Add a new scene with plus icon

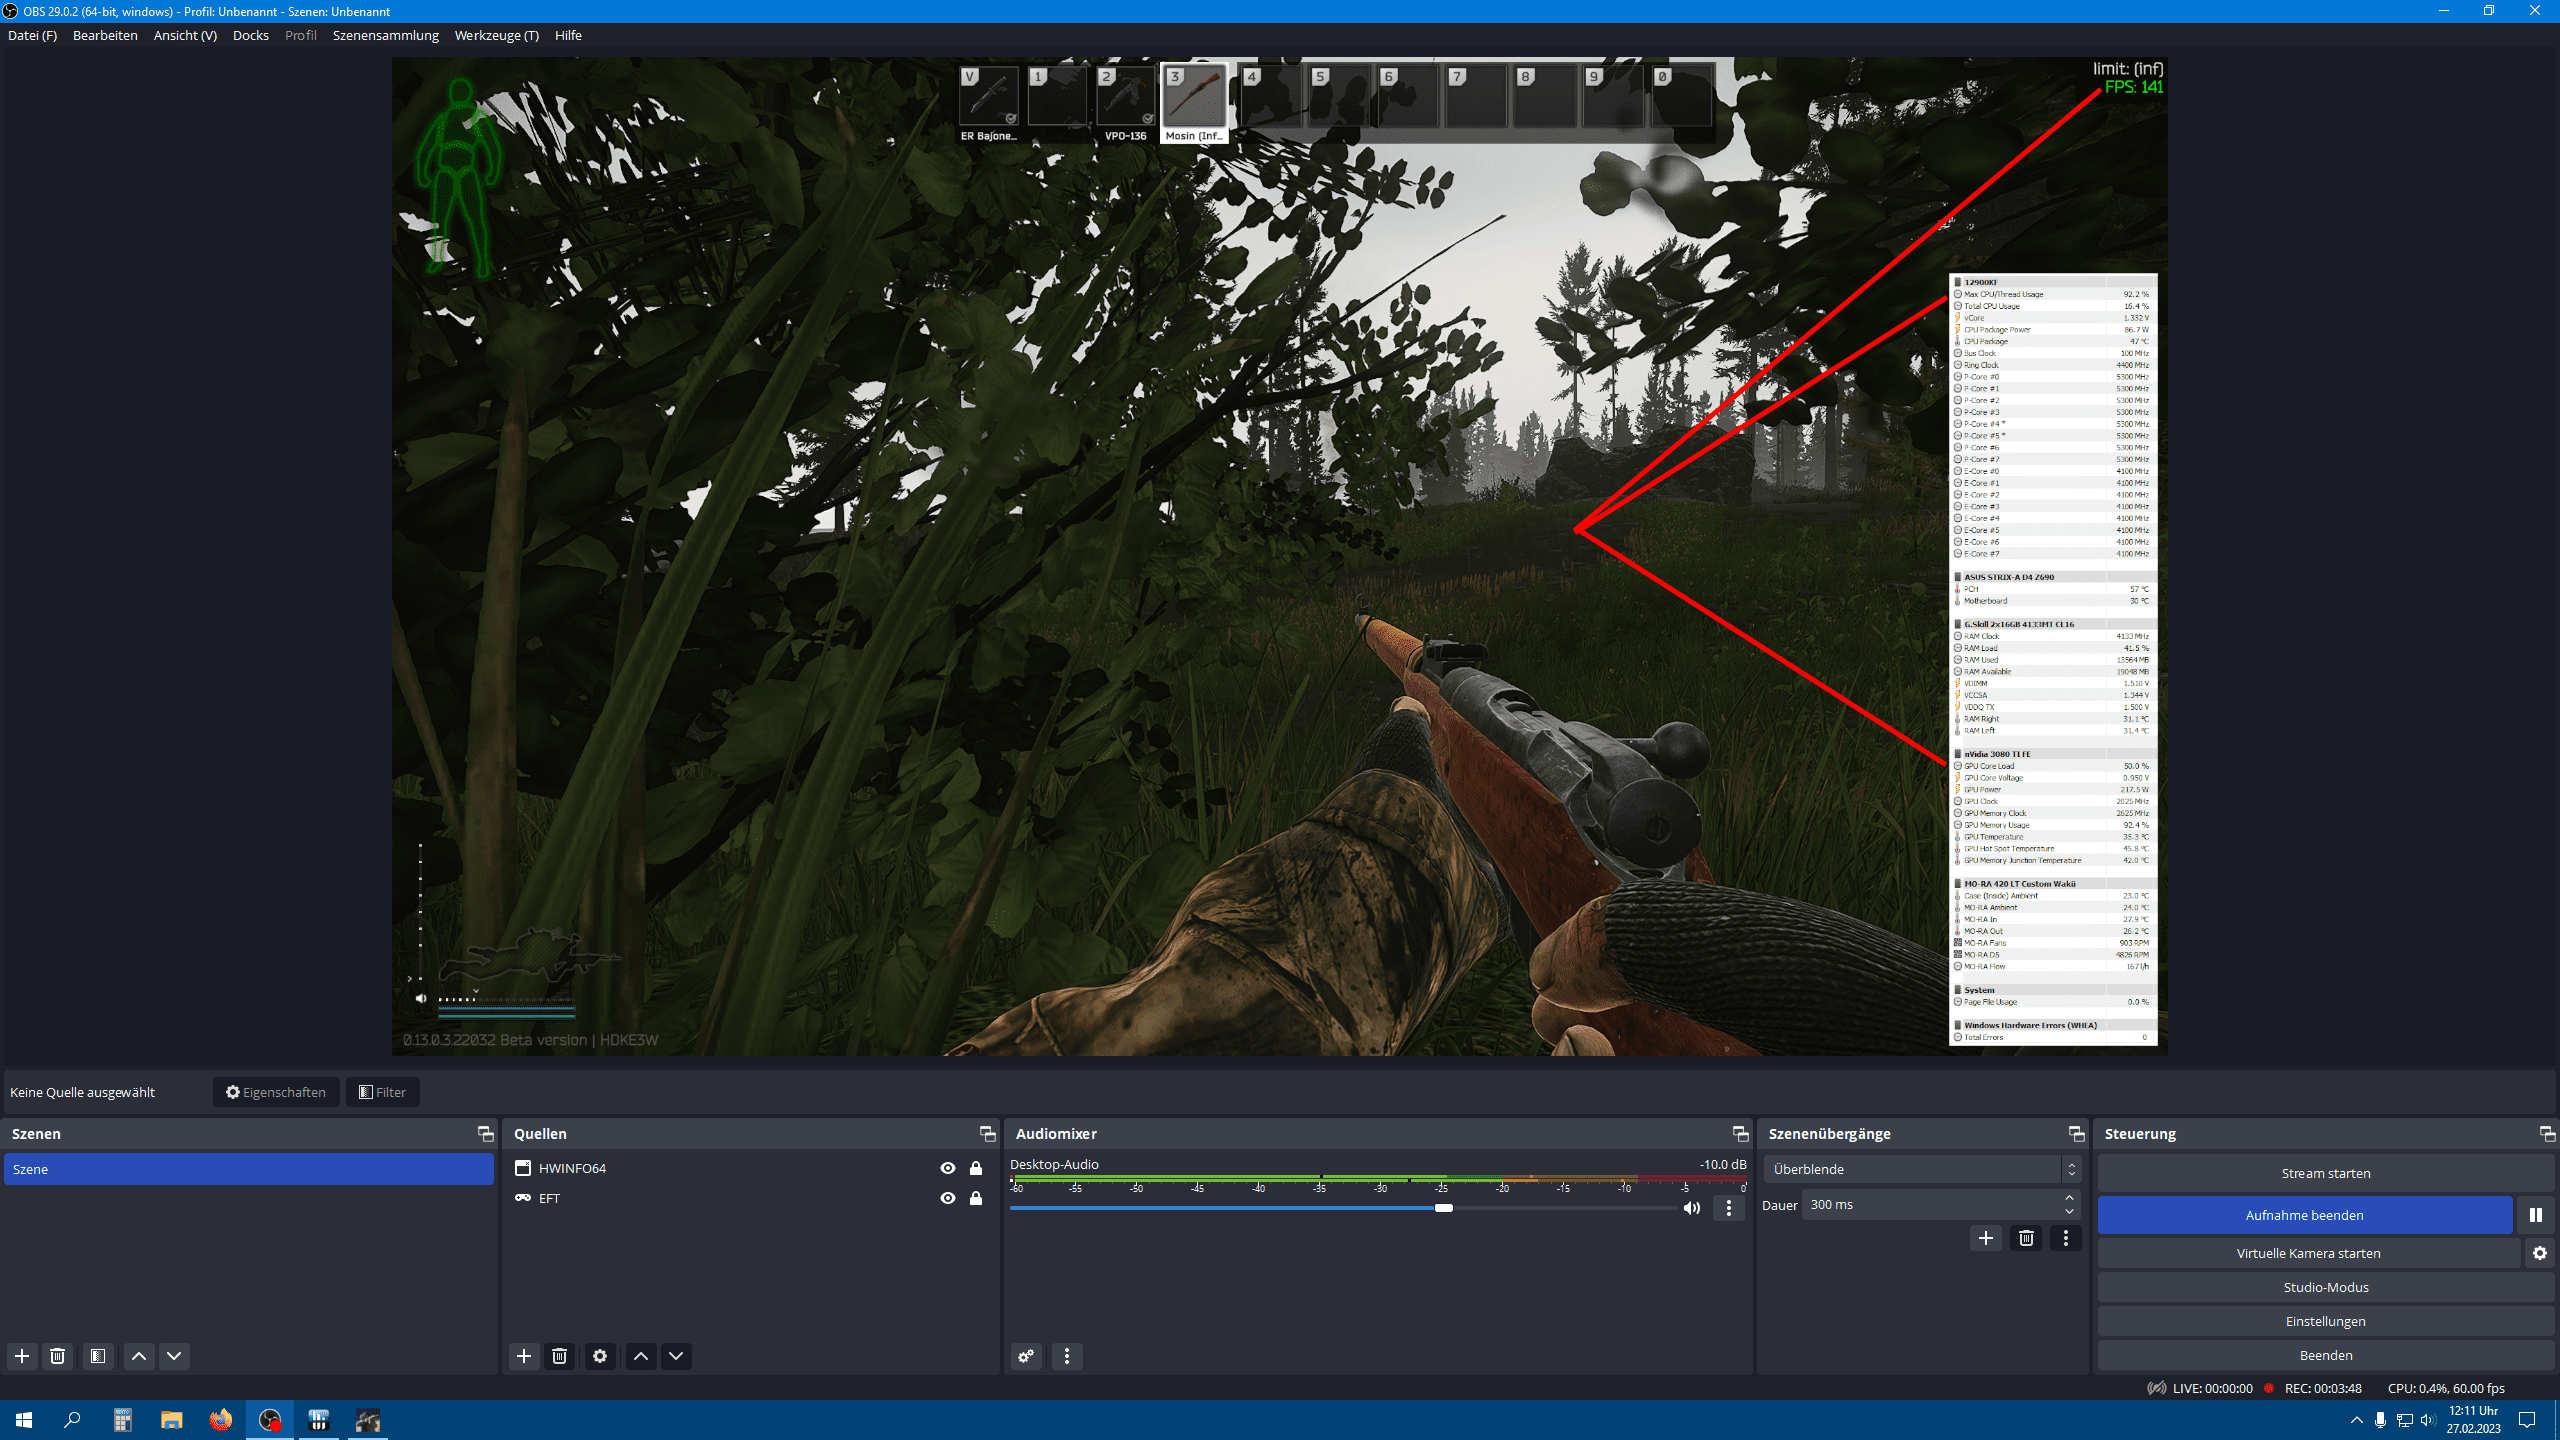pos(22,1356)
